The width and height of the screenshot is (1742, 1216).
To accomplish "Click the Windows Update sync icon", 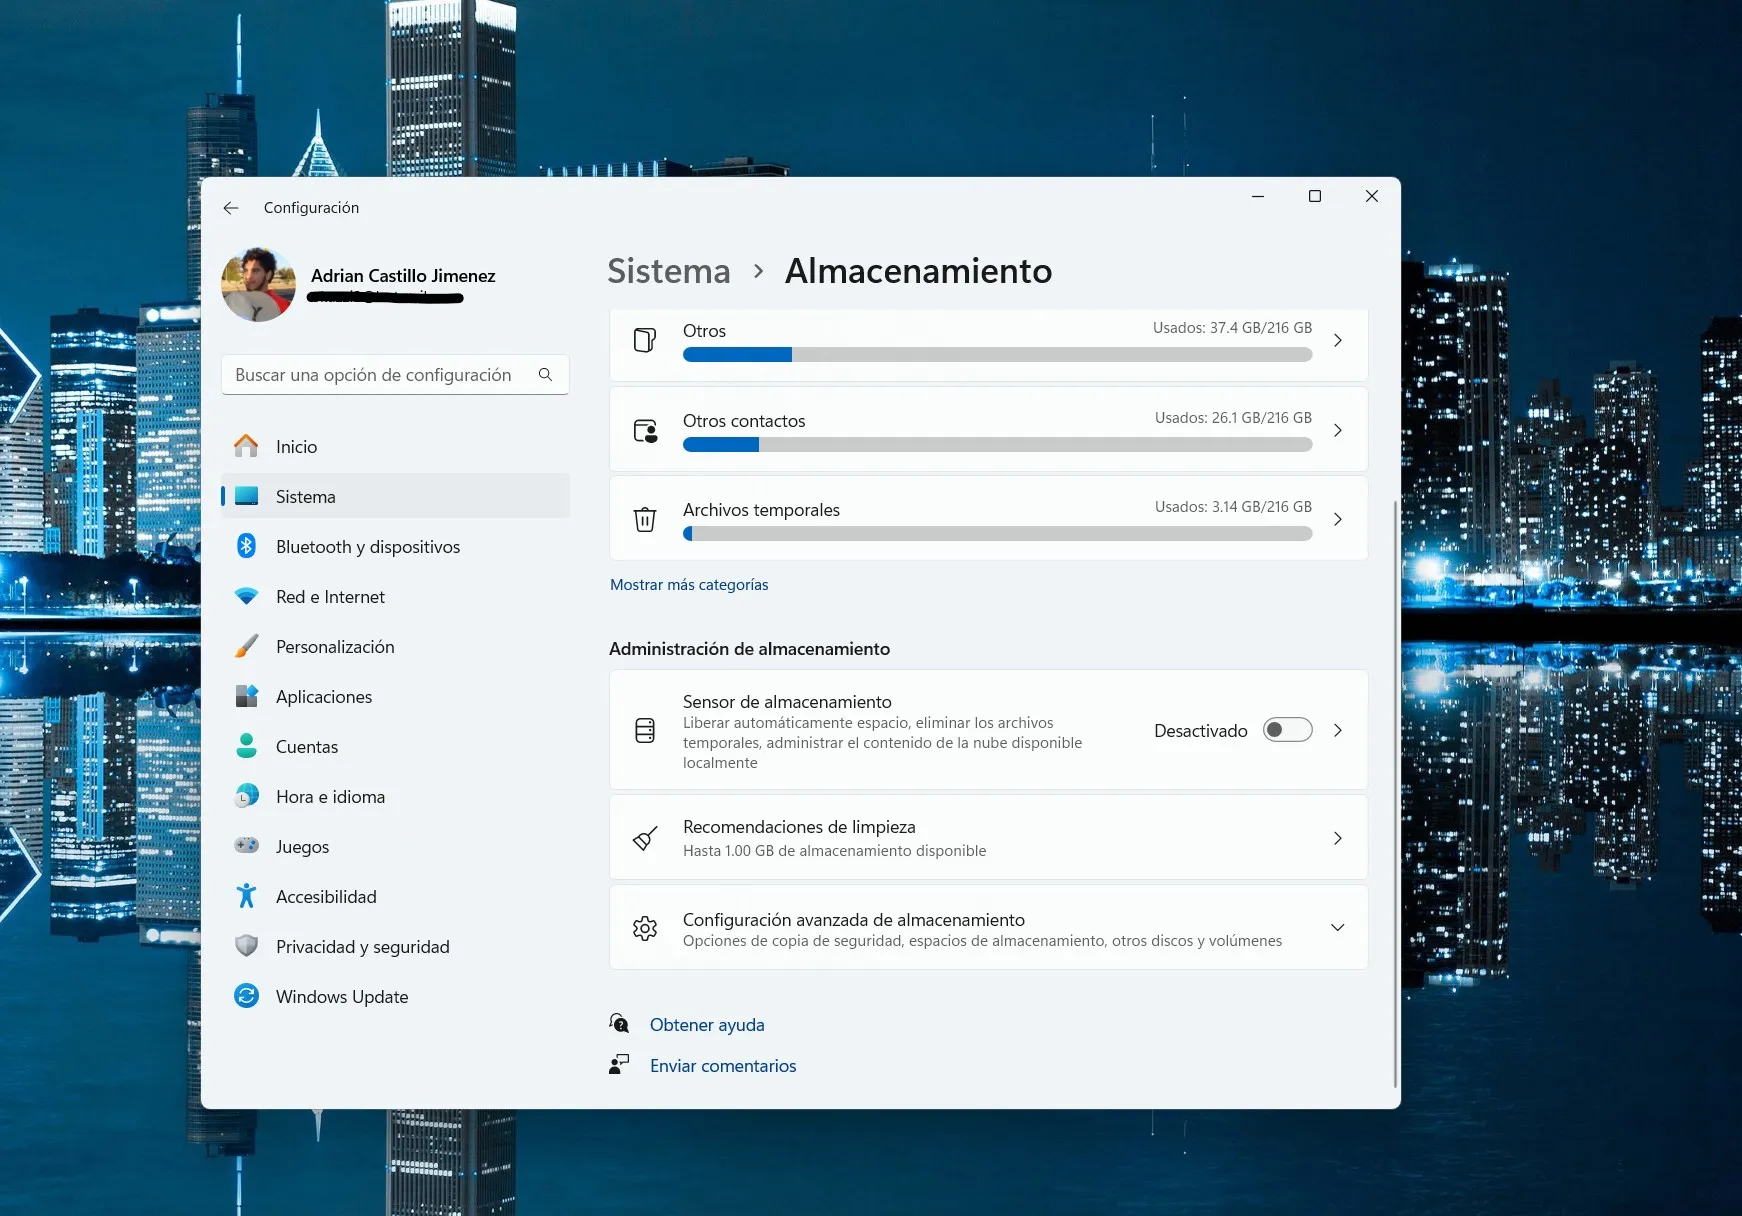I will tap(246, 996).
